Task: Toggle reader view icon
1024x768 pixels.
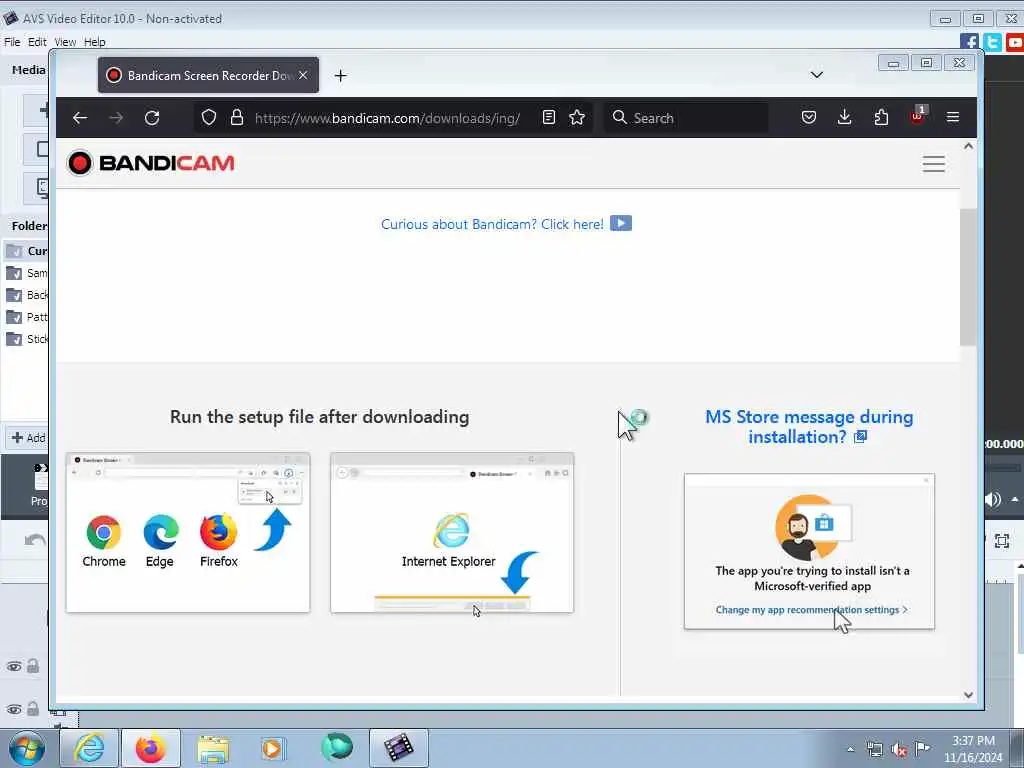Action: (x=549, y=118)
